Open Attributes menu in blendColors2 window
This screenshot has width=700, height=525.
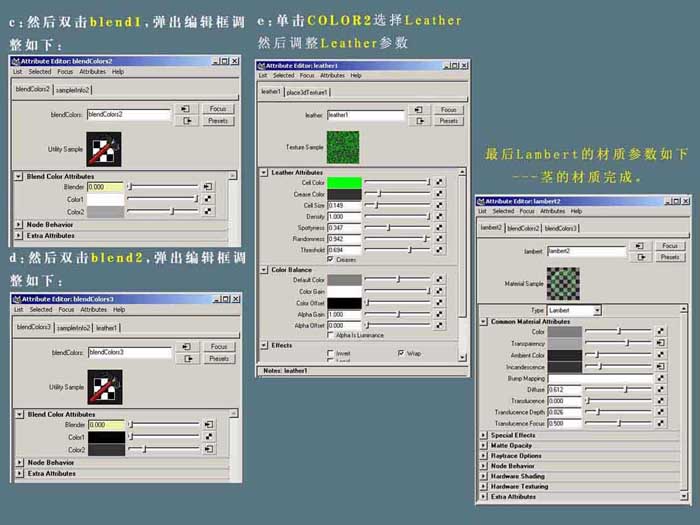click(x=92, y=71)
